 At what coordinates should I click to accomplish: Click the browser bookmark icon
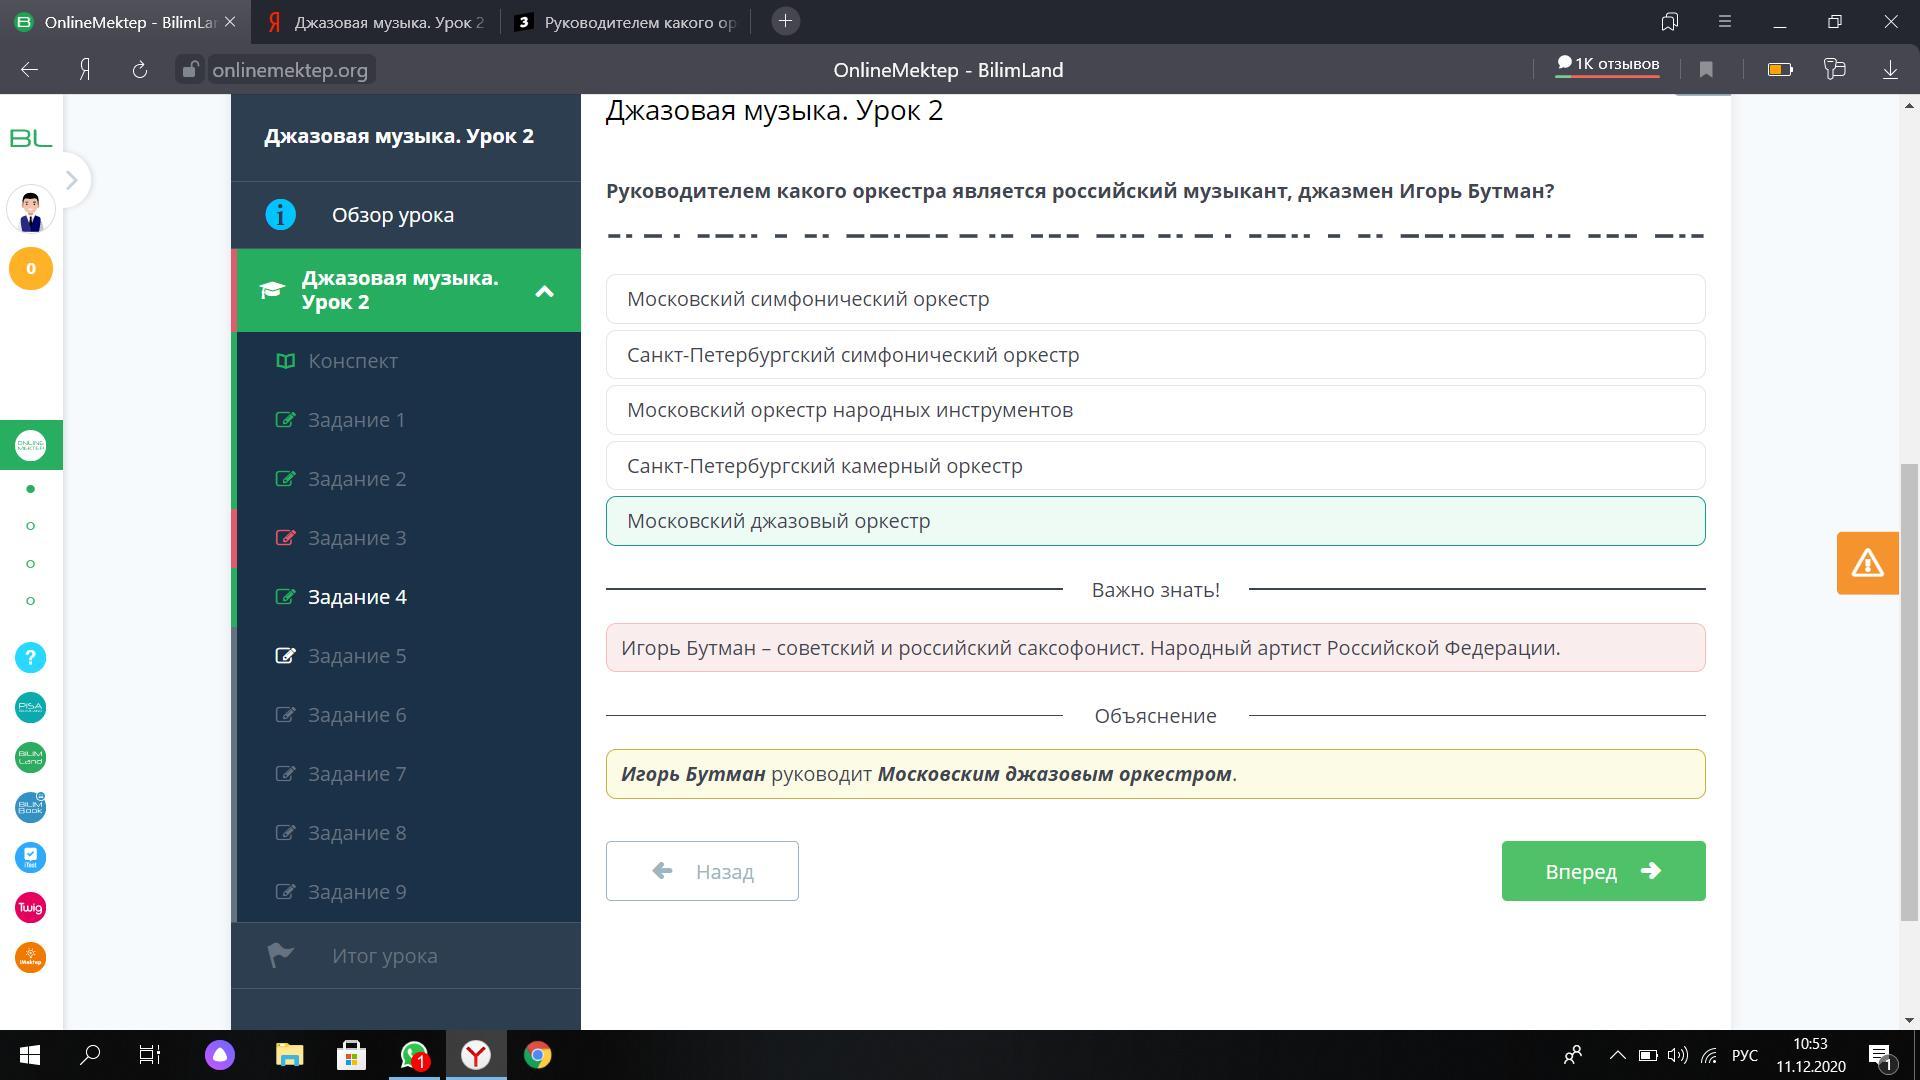1706,69
